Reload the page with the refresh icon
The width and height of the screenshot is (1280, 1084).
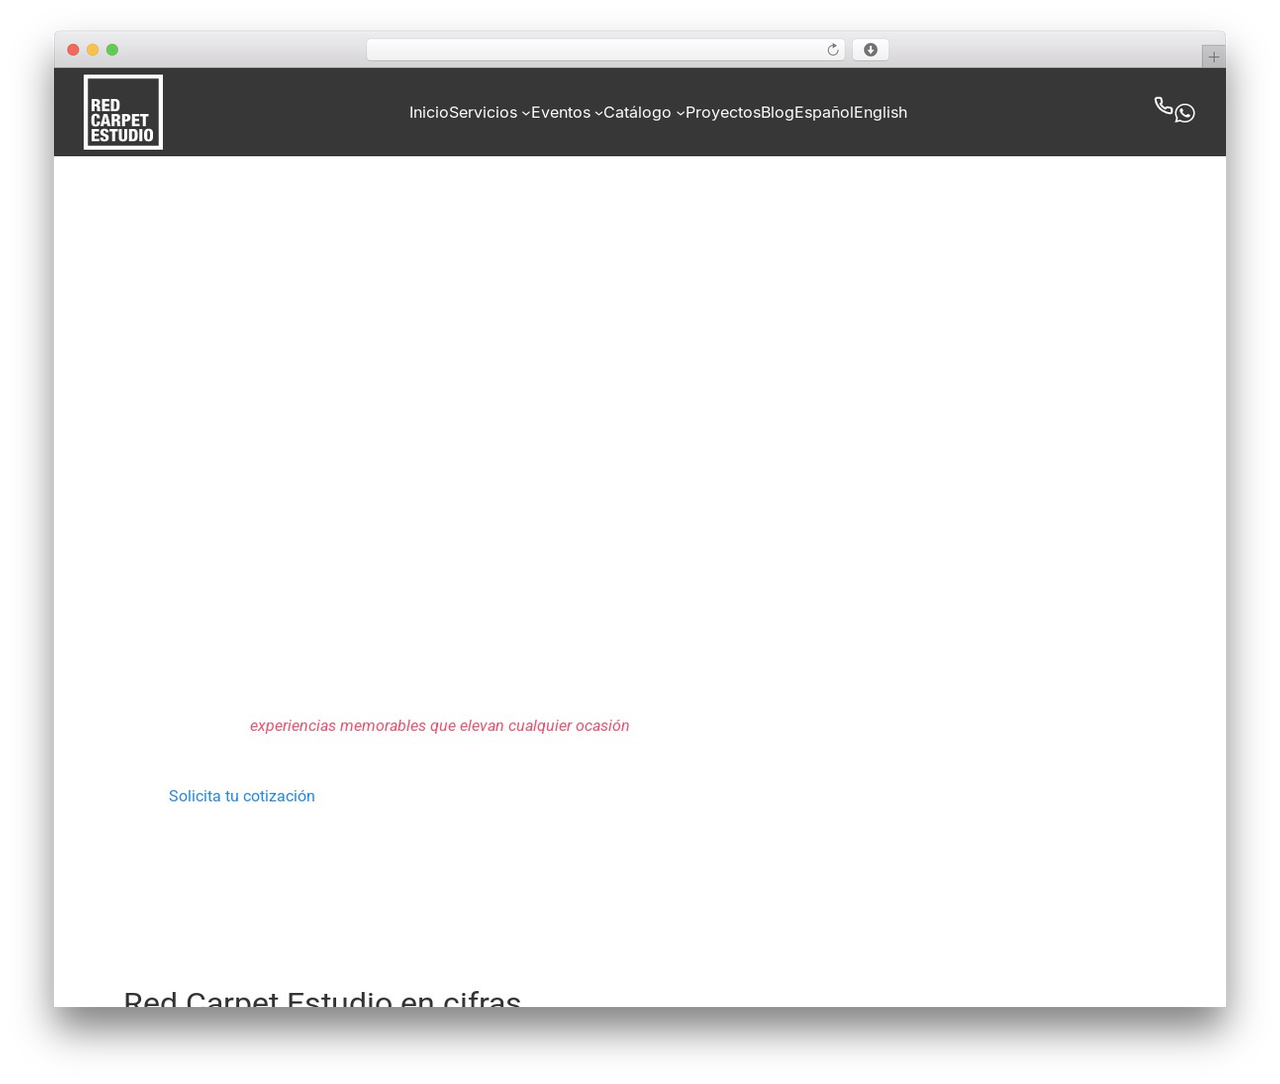tap(832, 50)
